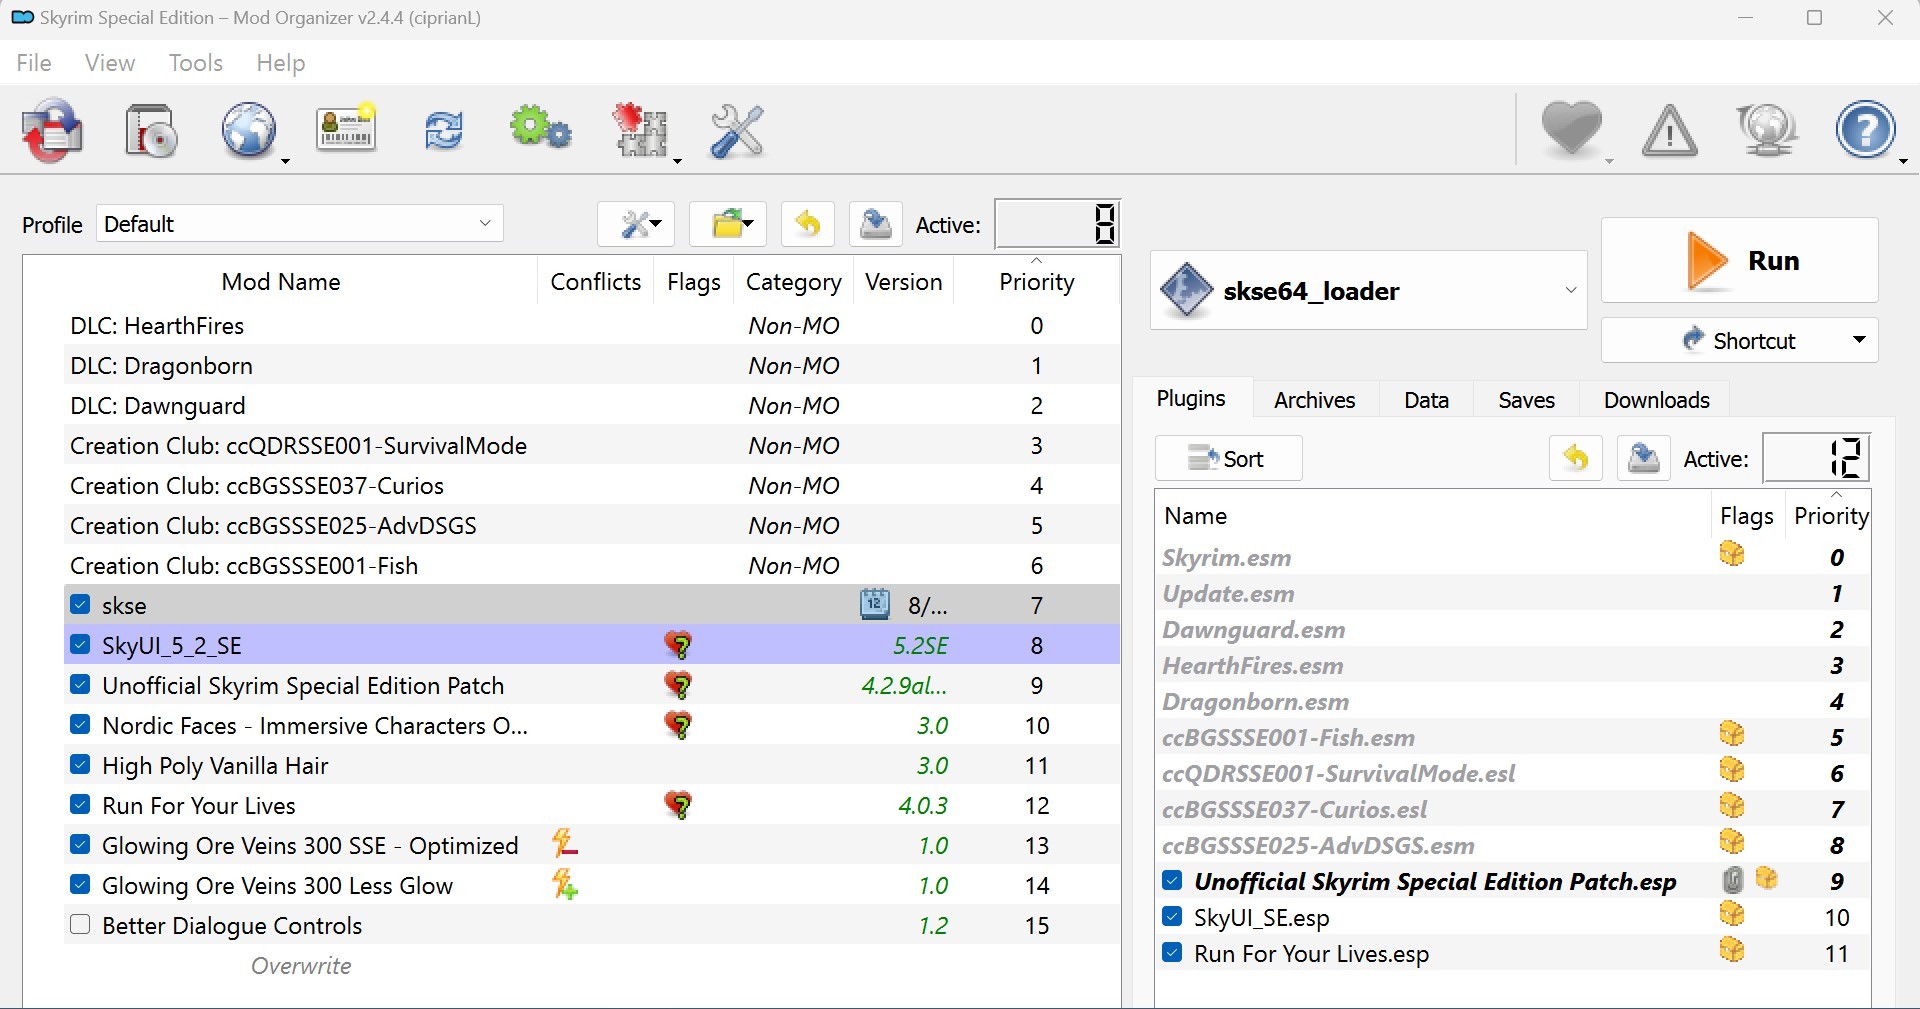Open the profiles ID card icon
Image resolution: width=1920 pixels, height=1009 pixels.
pos(346,129)
